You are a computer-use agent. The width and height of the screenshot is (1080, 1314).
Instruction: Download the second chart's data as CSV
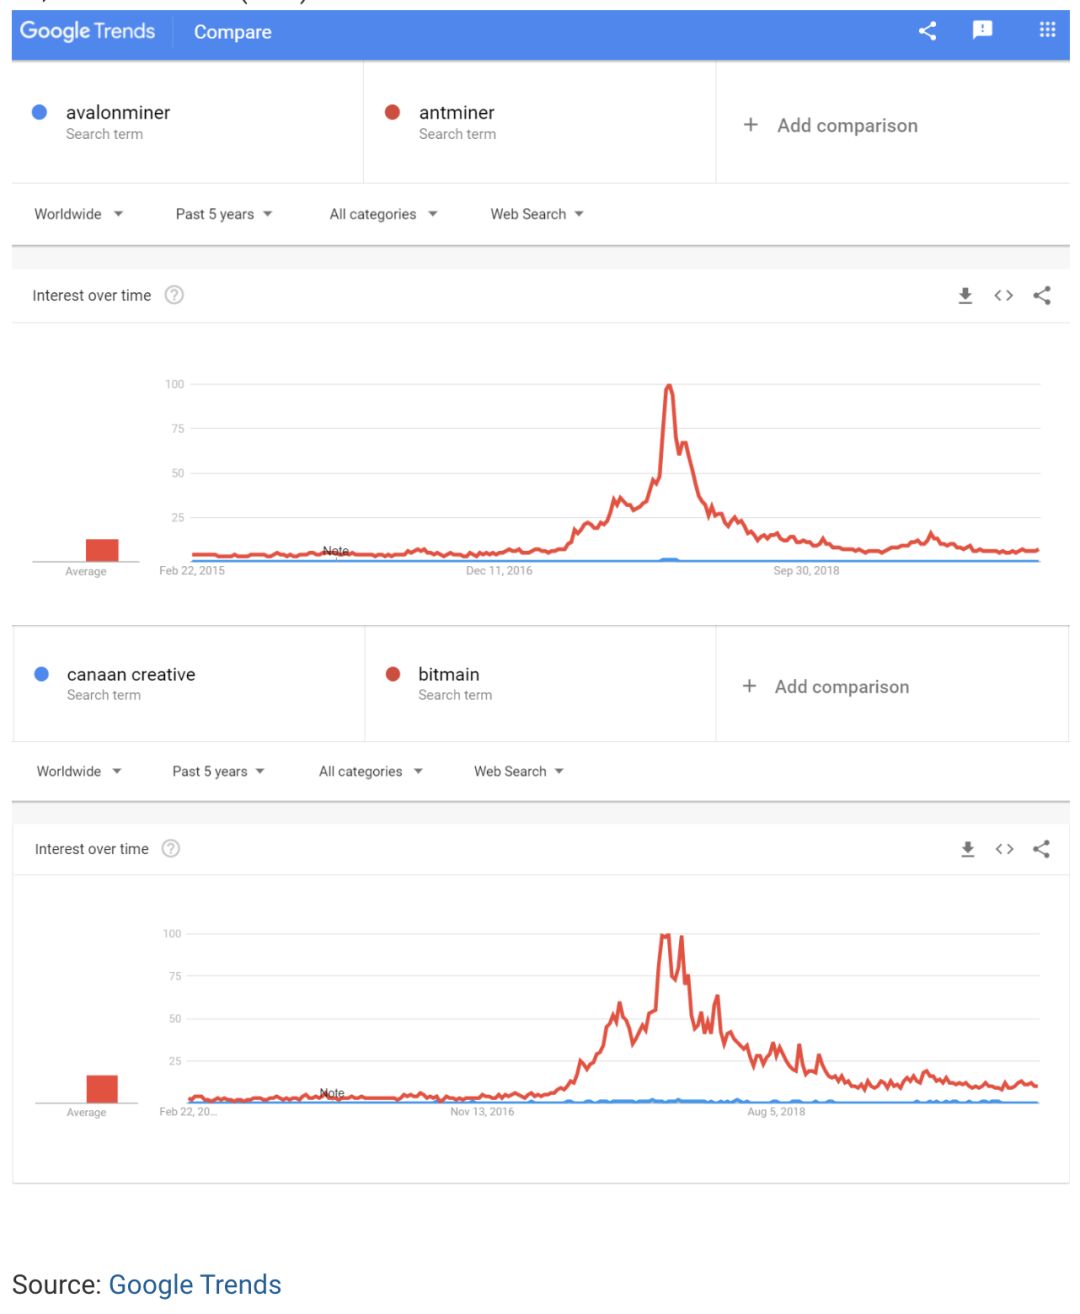967,849
